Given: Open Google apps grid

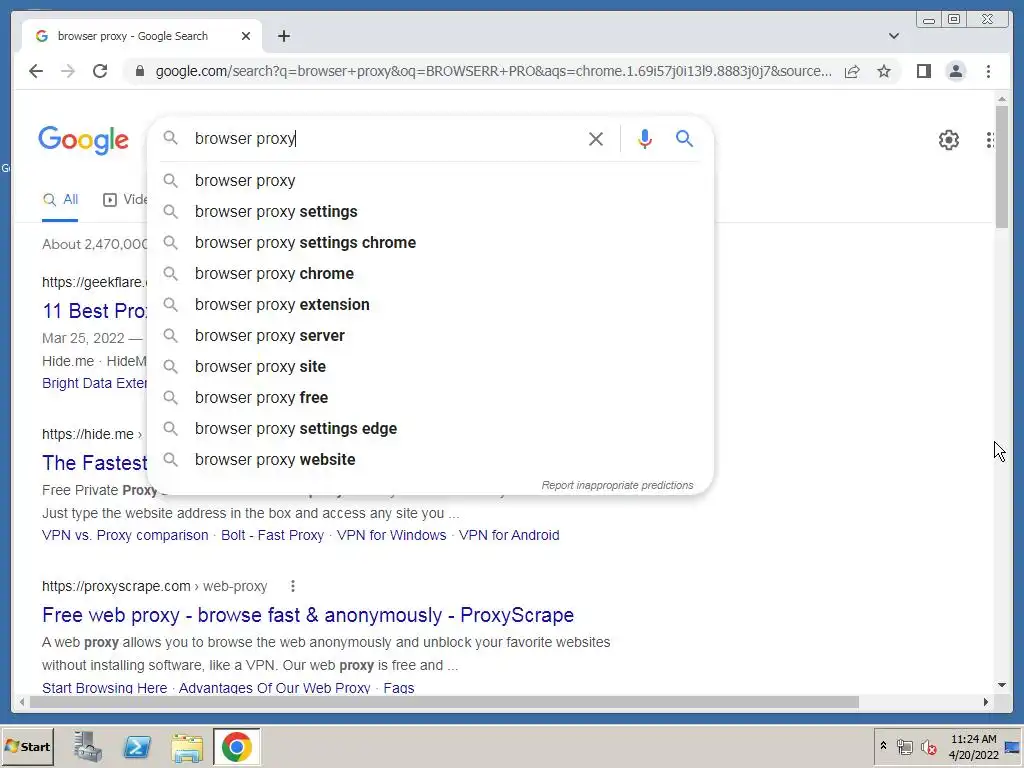Looking at the screenshot, I should pyautogui.click(x=990, y=140).
